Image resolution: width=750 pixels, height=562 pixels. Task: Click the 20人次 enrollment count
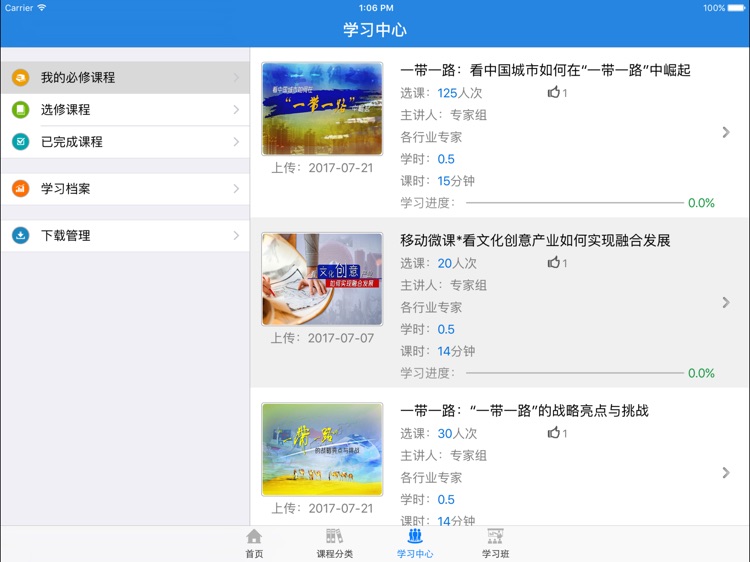(x=457, y=263)
